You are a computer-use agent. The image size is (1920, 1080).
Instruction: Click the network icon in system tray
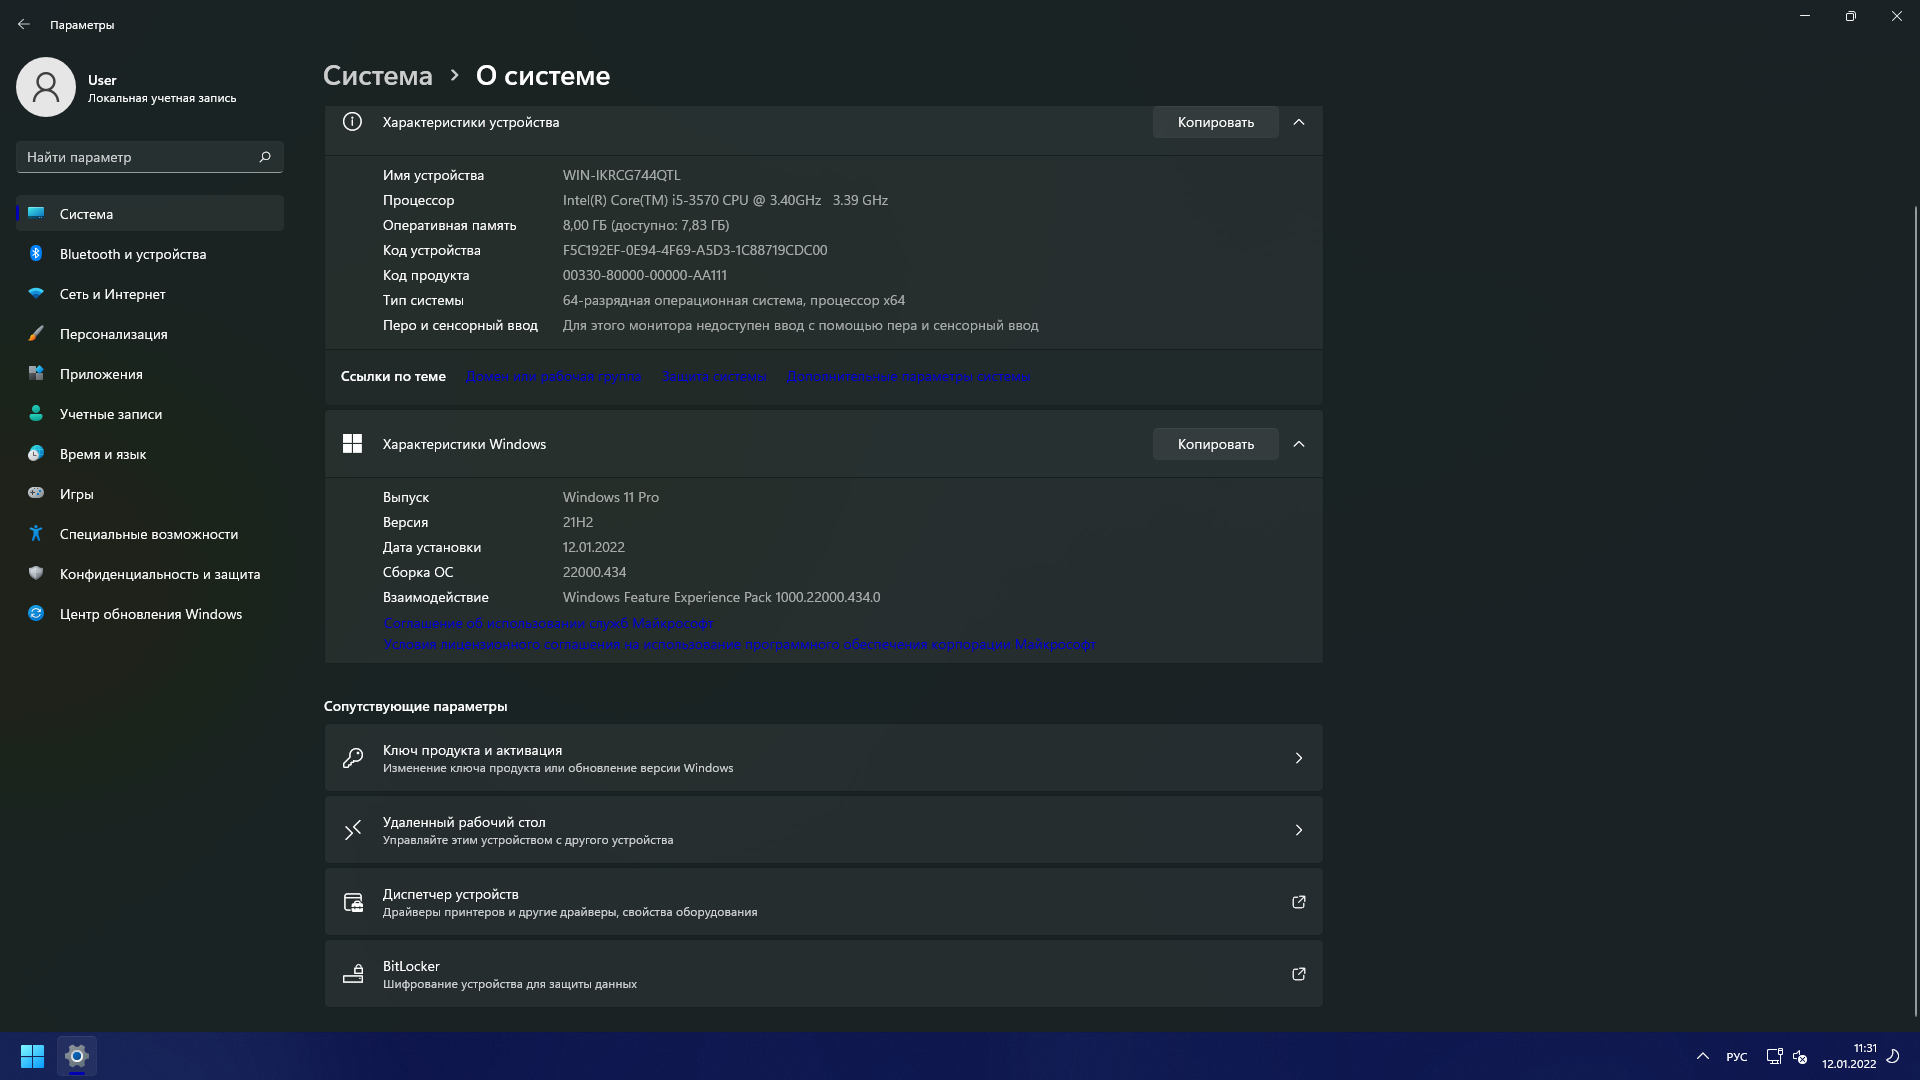(1774, 1056)
